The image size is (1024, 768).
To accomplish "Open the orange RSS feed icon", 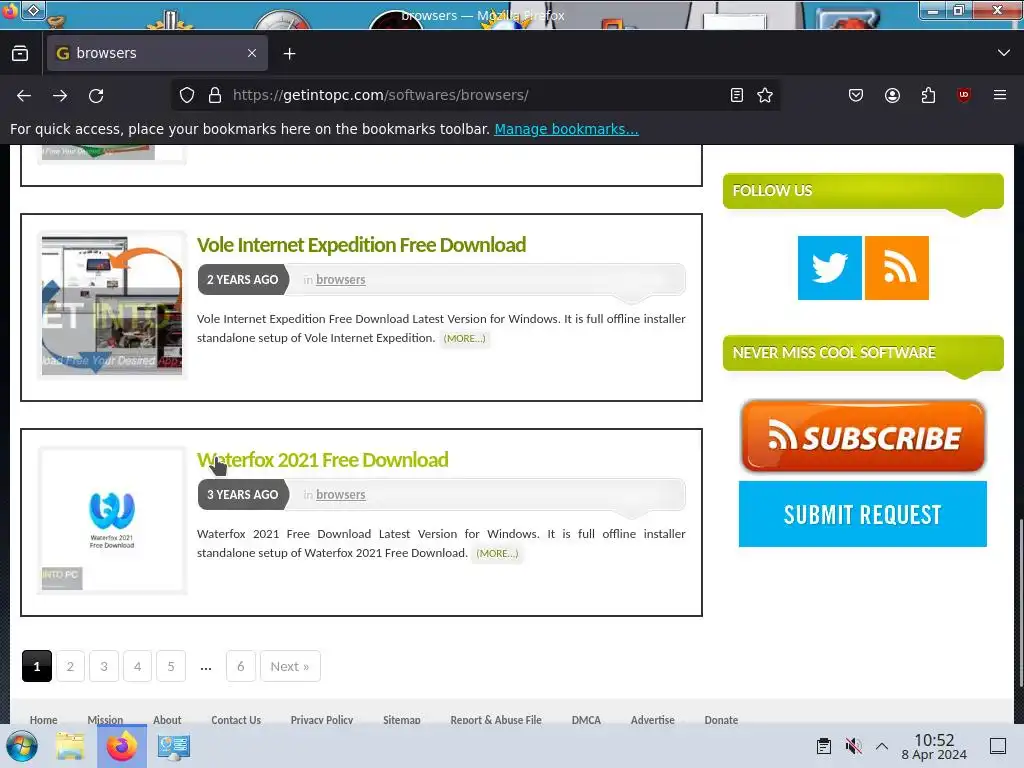I will click(897, 268).
